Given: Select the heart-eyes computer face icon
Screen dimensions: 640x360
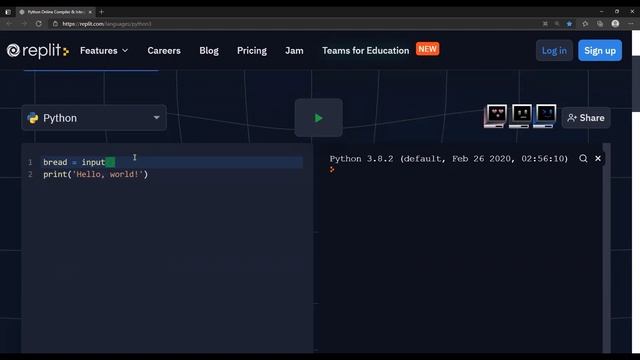Looking at the screenshot, I should (496, 116).
